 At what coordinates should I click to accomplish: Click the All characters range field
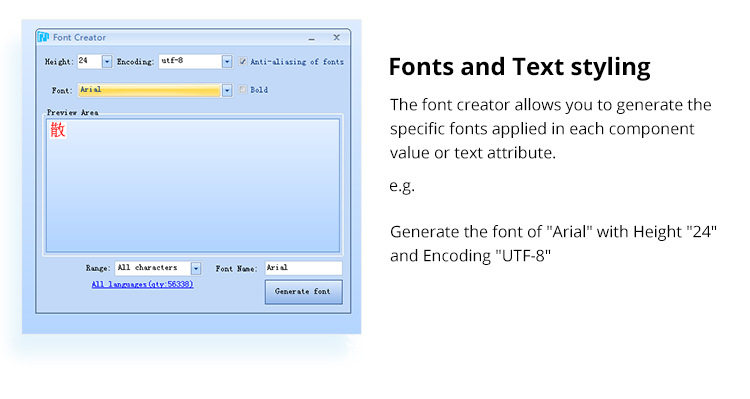[x=153, y=268]
